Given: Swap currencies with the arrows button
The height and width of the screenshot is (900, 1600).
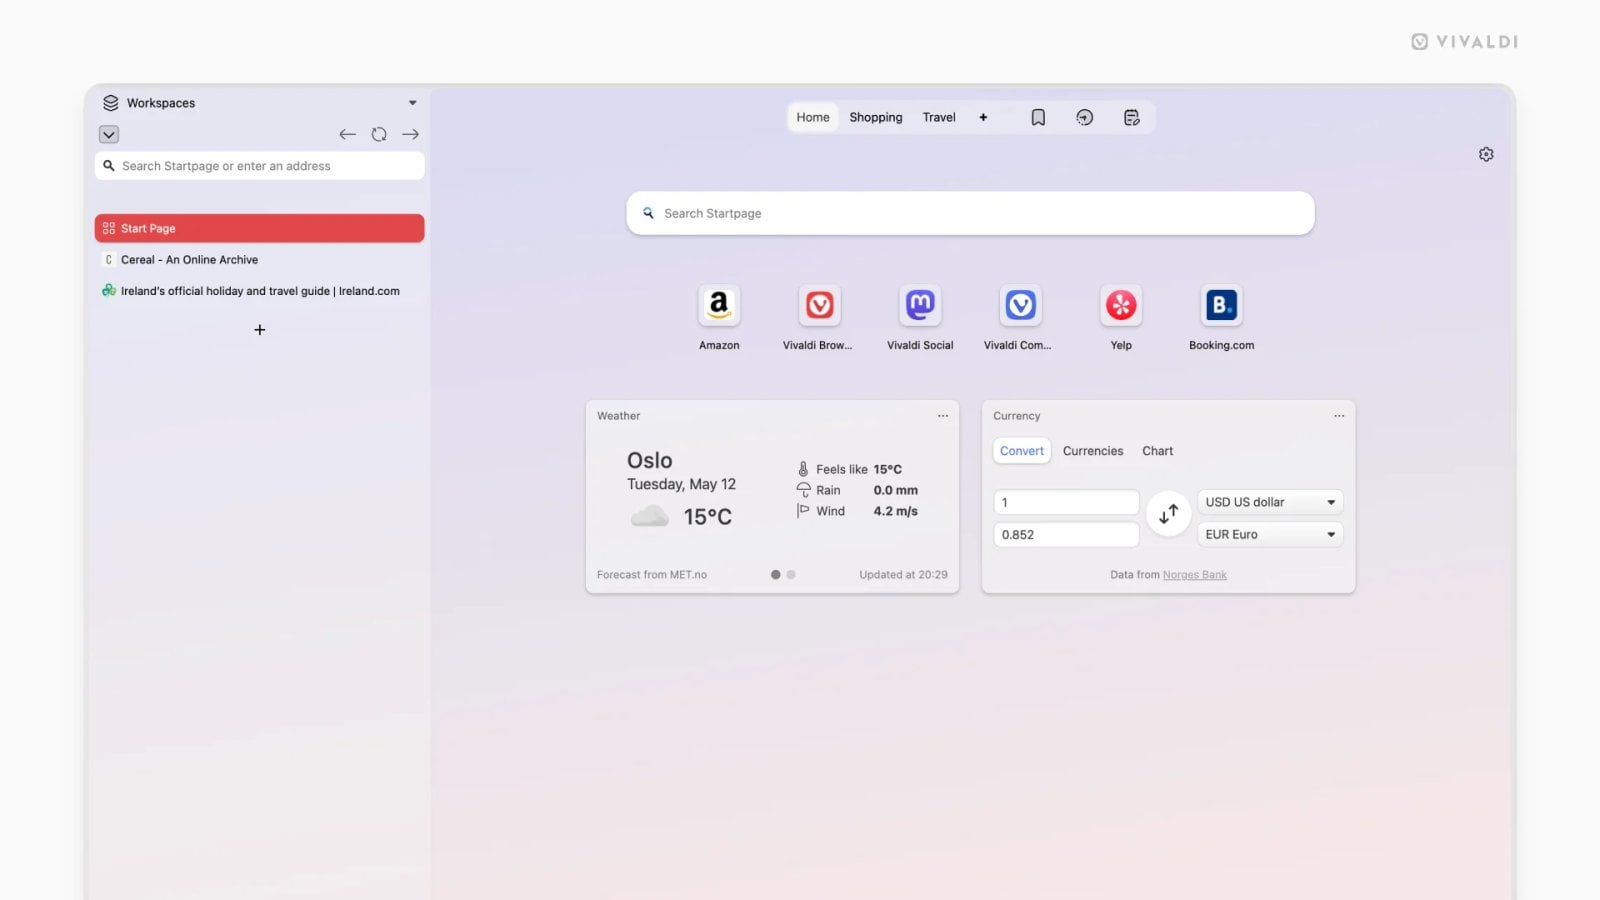Looking at the screenshot, I should coord(1168,514).
